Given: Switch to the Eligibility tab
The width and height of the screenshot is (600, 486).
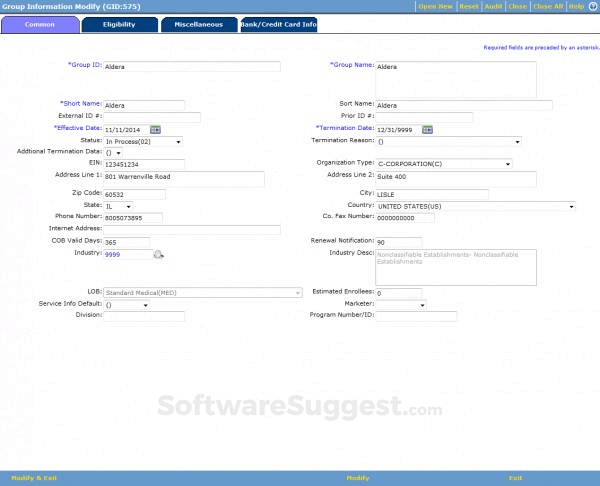Looking at the screenshot, I should coord(119,24).
